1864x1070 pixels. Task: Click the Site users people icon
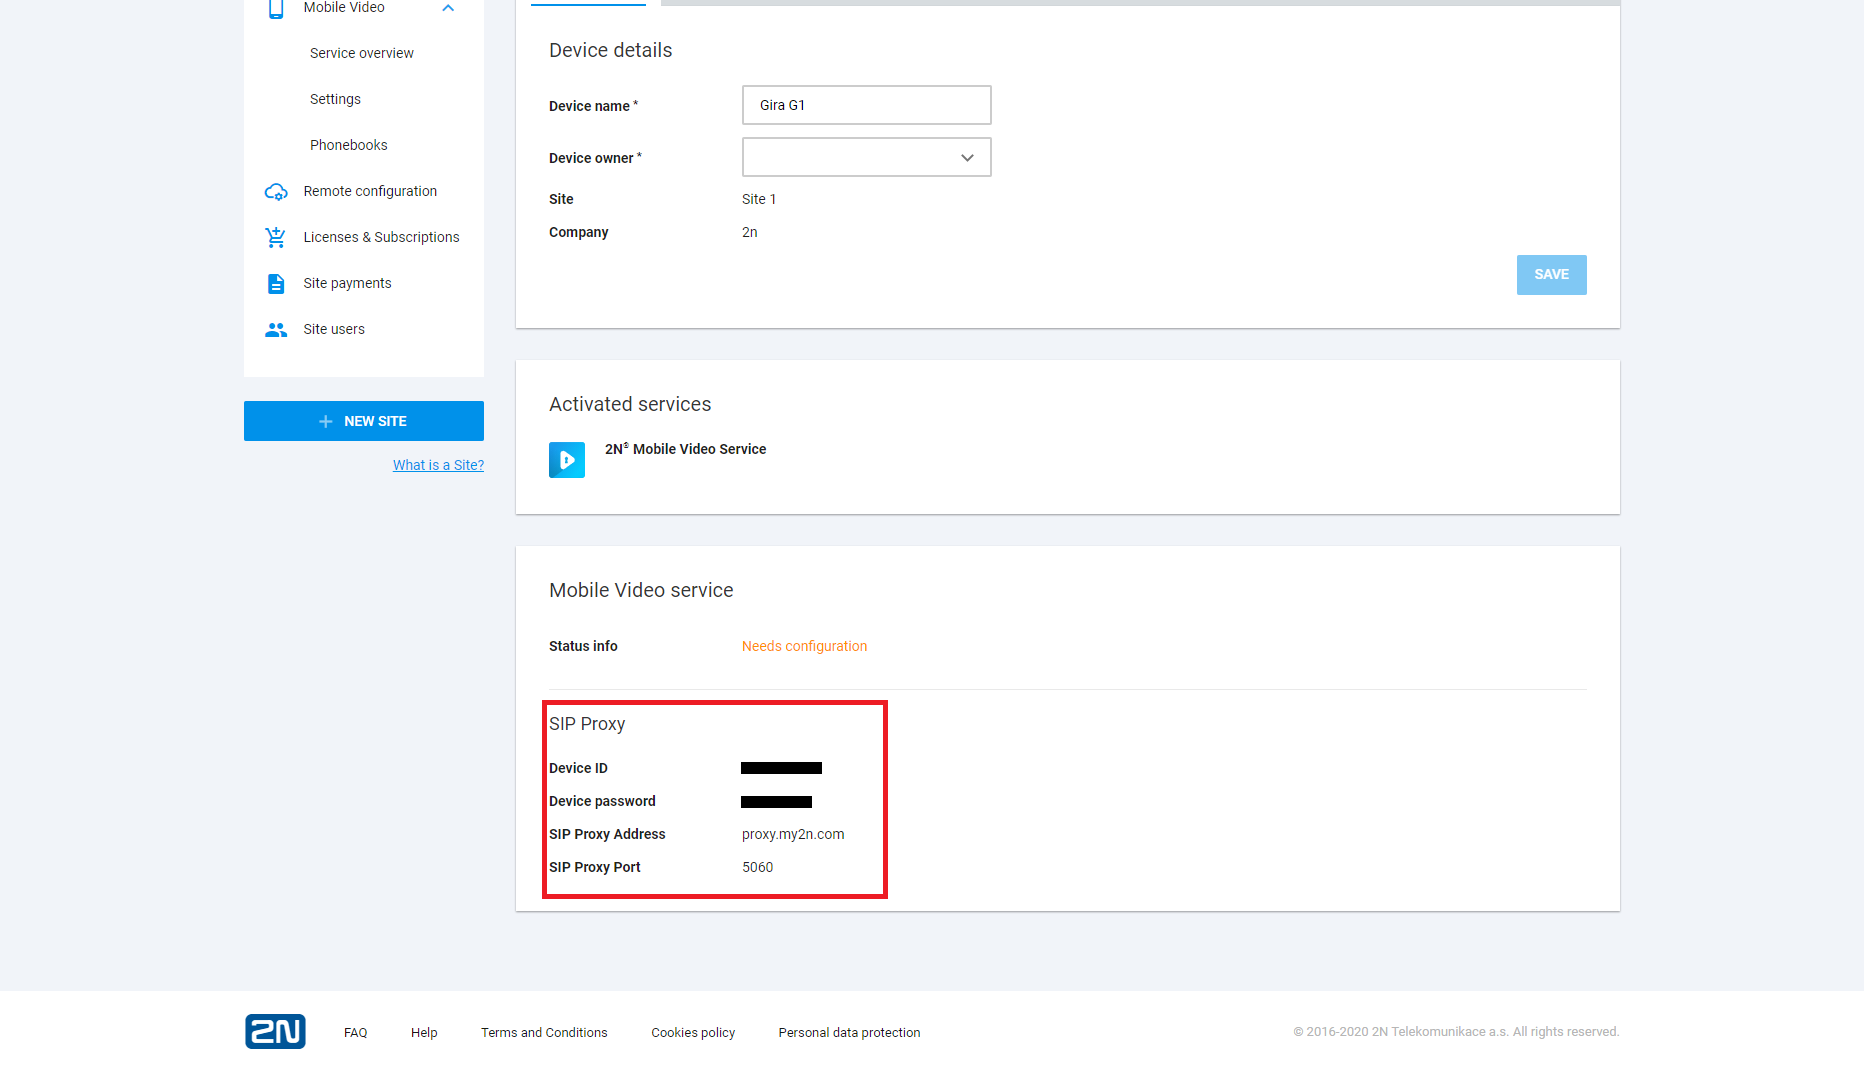pos(276,330)
